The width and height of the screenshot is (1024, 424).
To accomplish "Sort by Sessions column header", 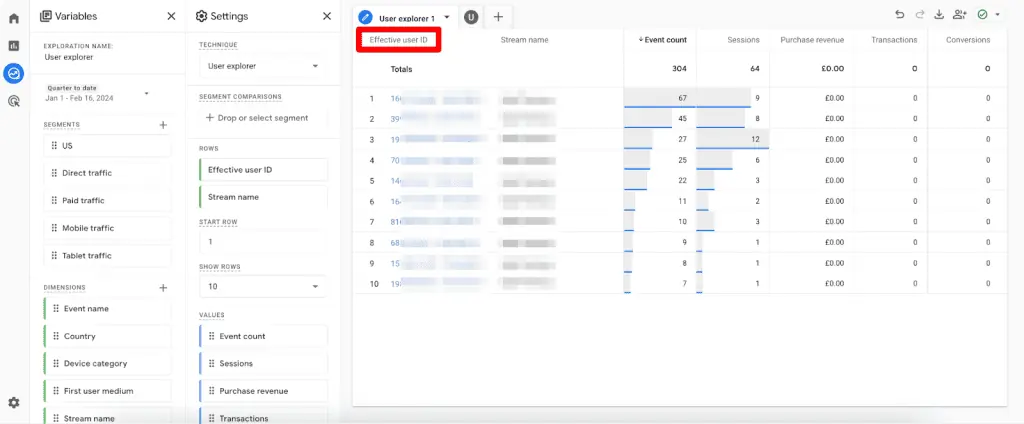I will click(x=743, y=40).
